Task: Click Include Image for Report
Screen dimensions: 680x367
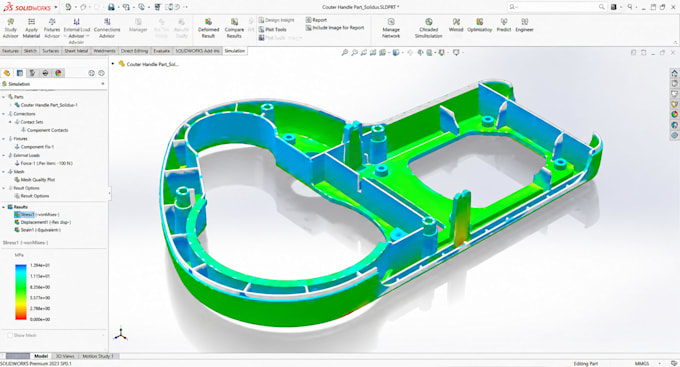Action: point(335,28)
